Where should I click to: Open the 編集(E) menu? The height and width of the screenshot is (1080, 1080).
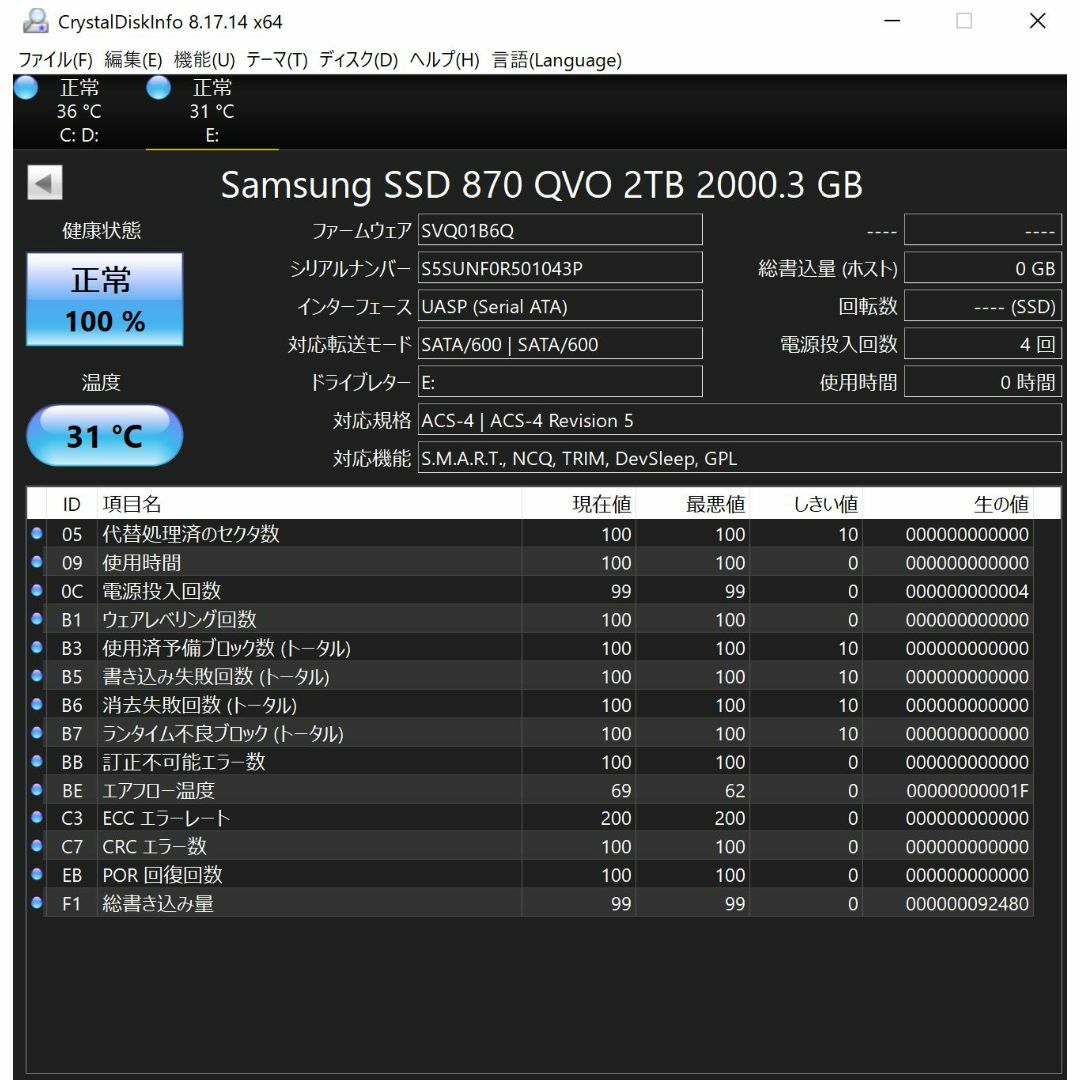pos(133,60)
